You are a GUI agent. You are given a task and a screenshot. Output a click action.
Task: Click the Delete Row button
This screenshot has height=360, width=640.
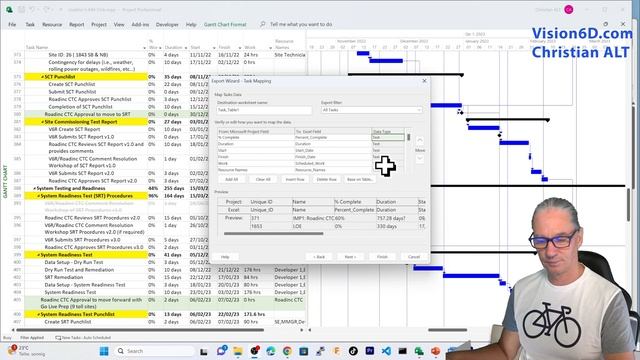pyautogui.click(x=327, y=180)
